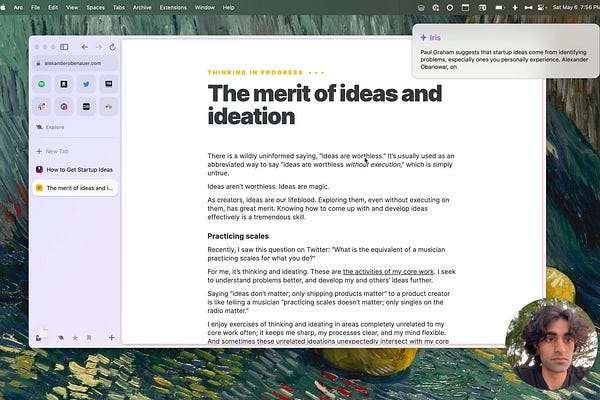Click the article title The merit of ideas

pos(324,104)
